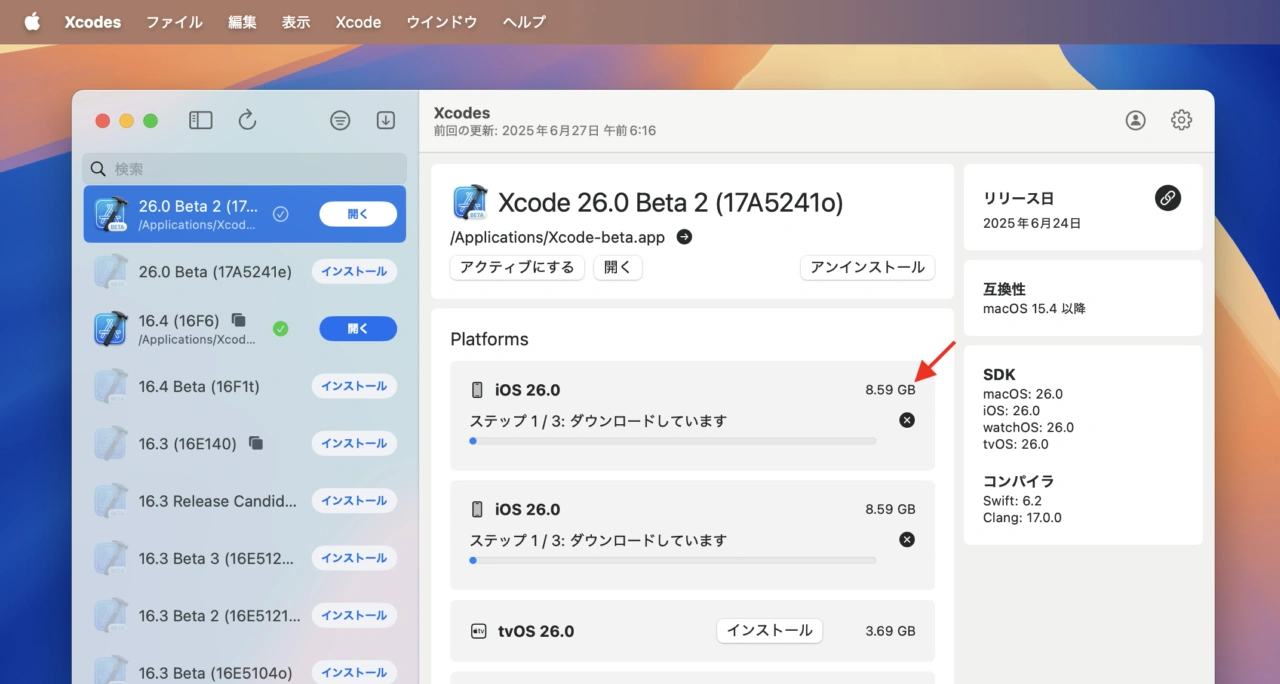
Task: Open the ウインドウ menu
Action: [441, 22]
